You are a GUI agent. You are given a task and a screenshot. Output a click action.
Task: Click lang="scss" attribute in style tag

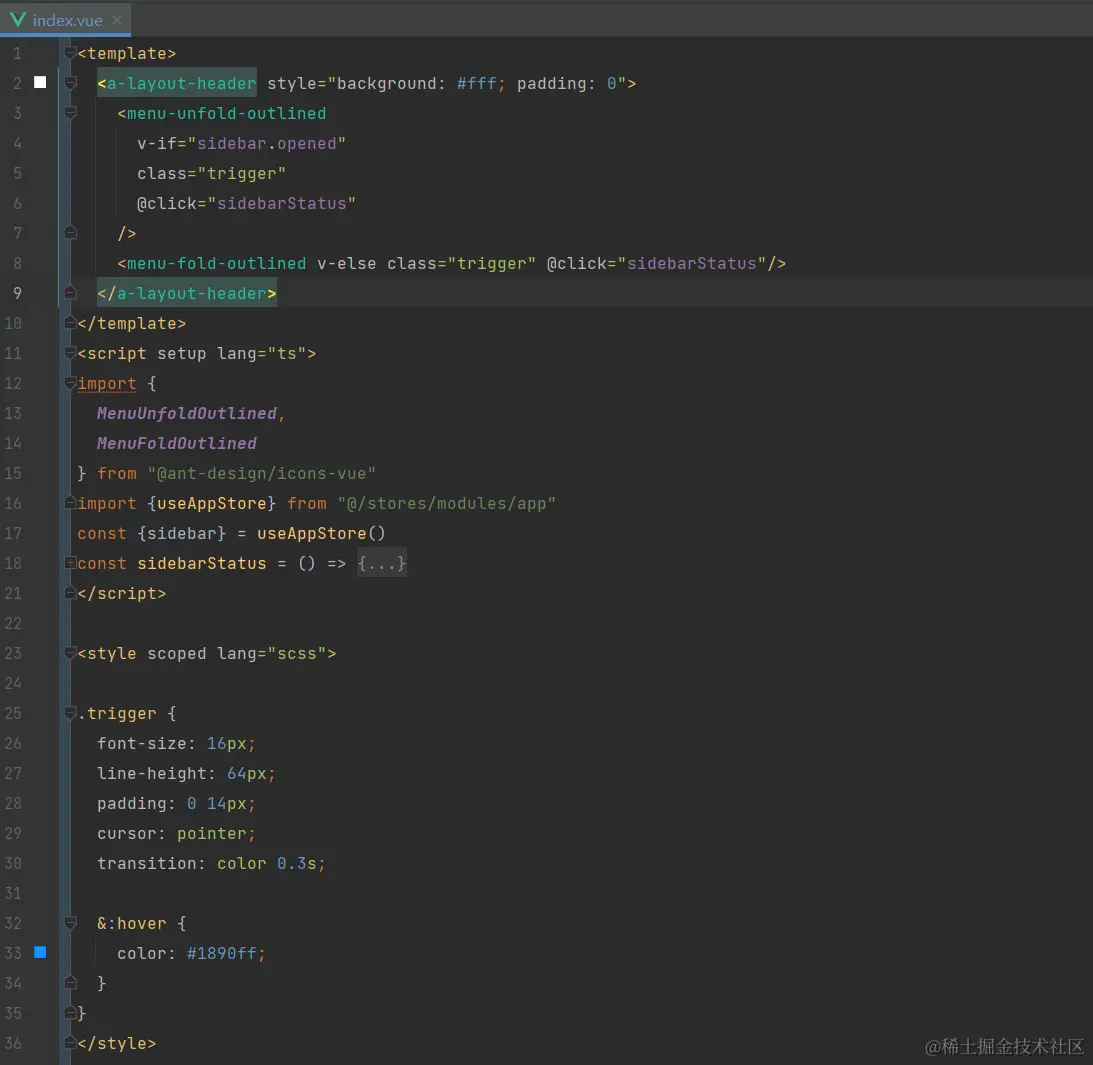271,653
